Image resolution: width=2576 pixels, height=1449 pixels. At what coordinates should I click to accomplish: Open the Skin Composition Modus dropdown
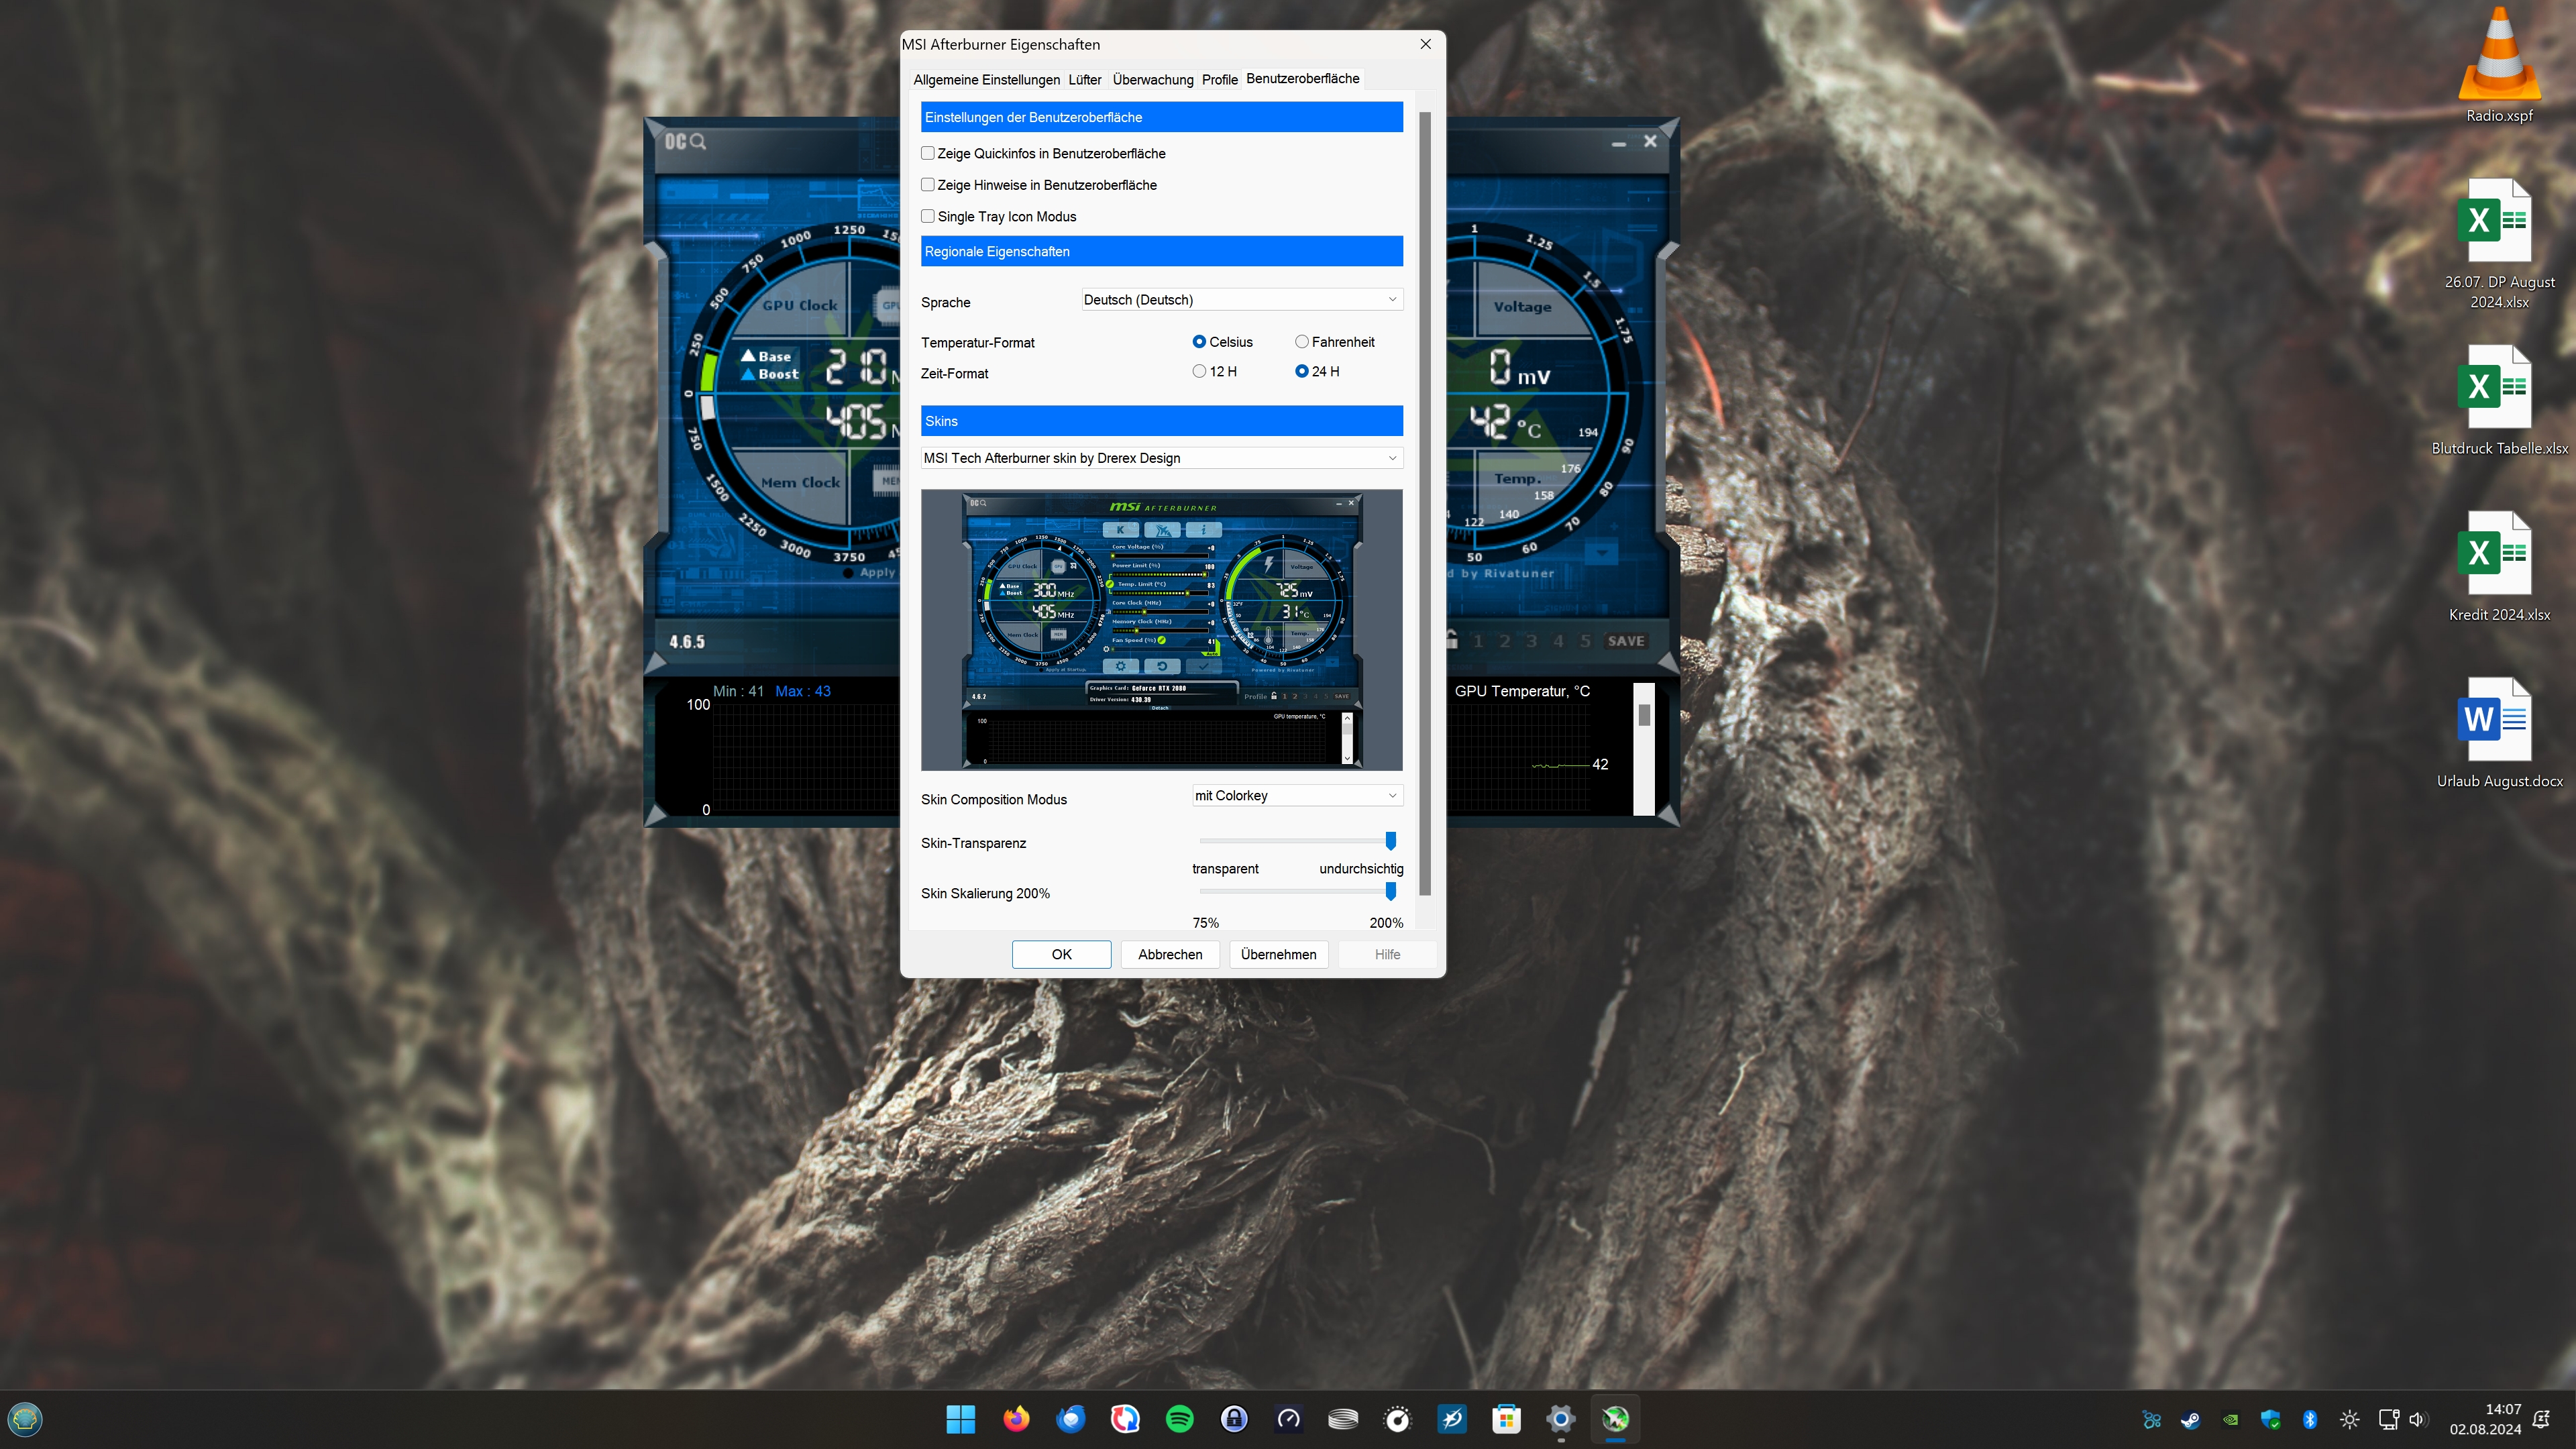click(1296, 796)
